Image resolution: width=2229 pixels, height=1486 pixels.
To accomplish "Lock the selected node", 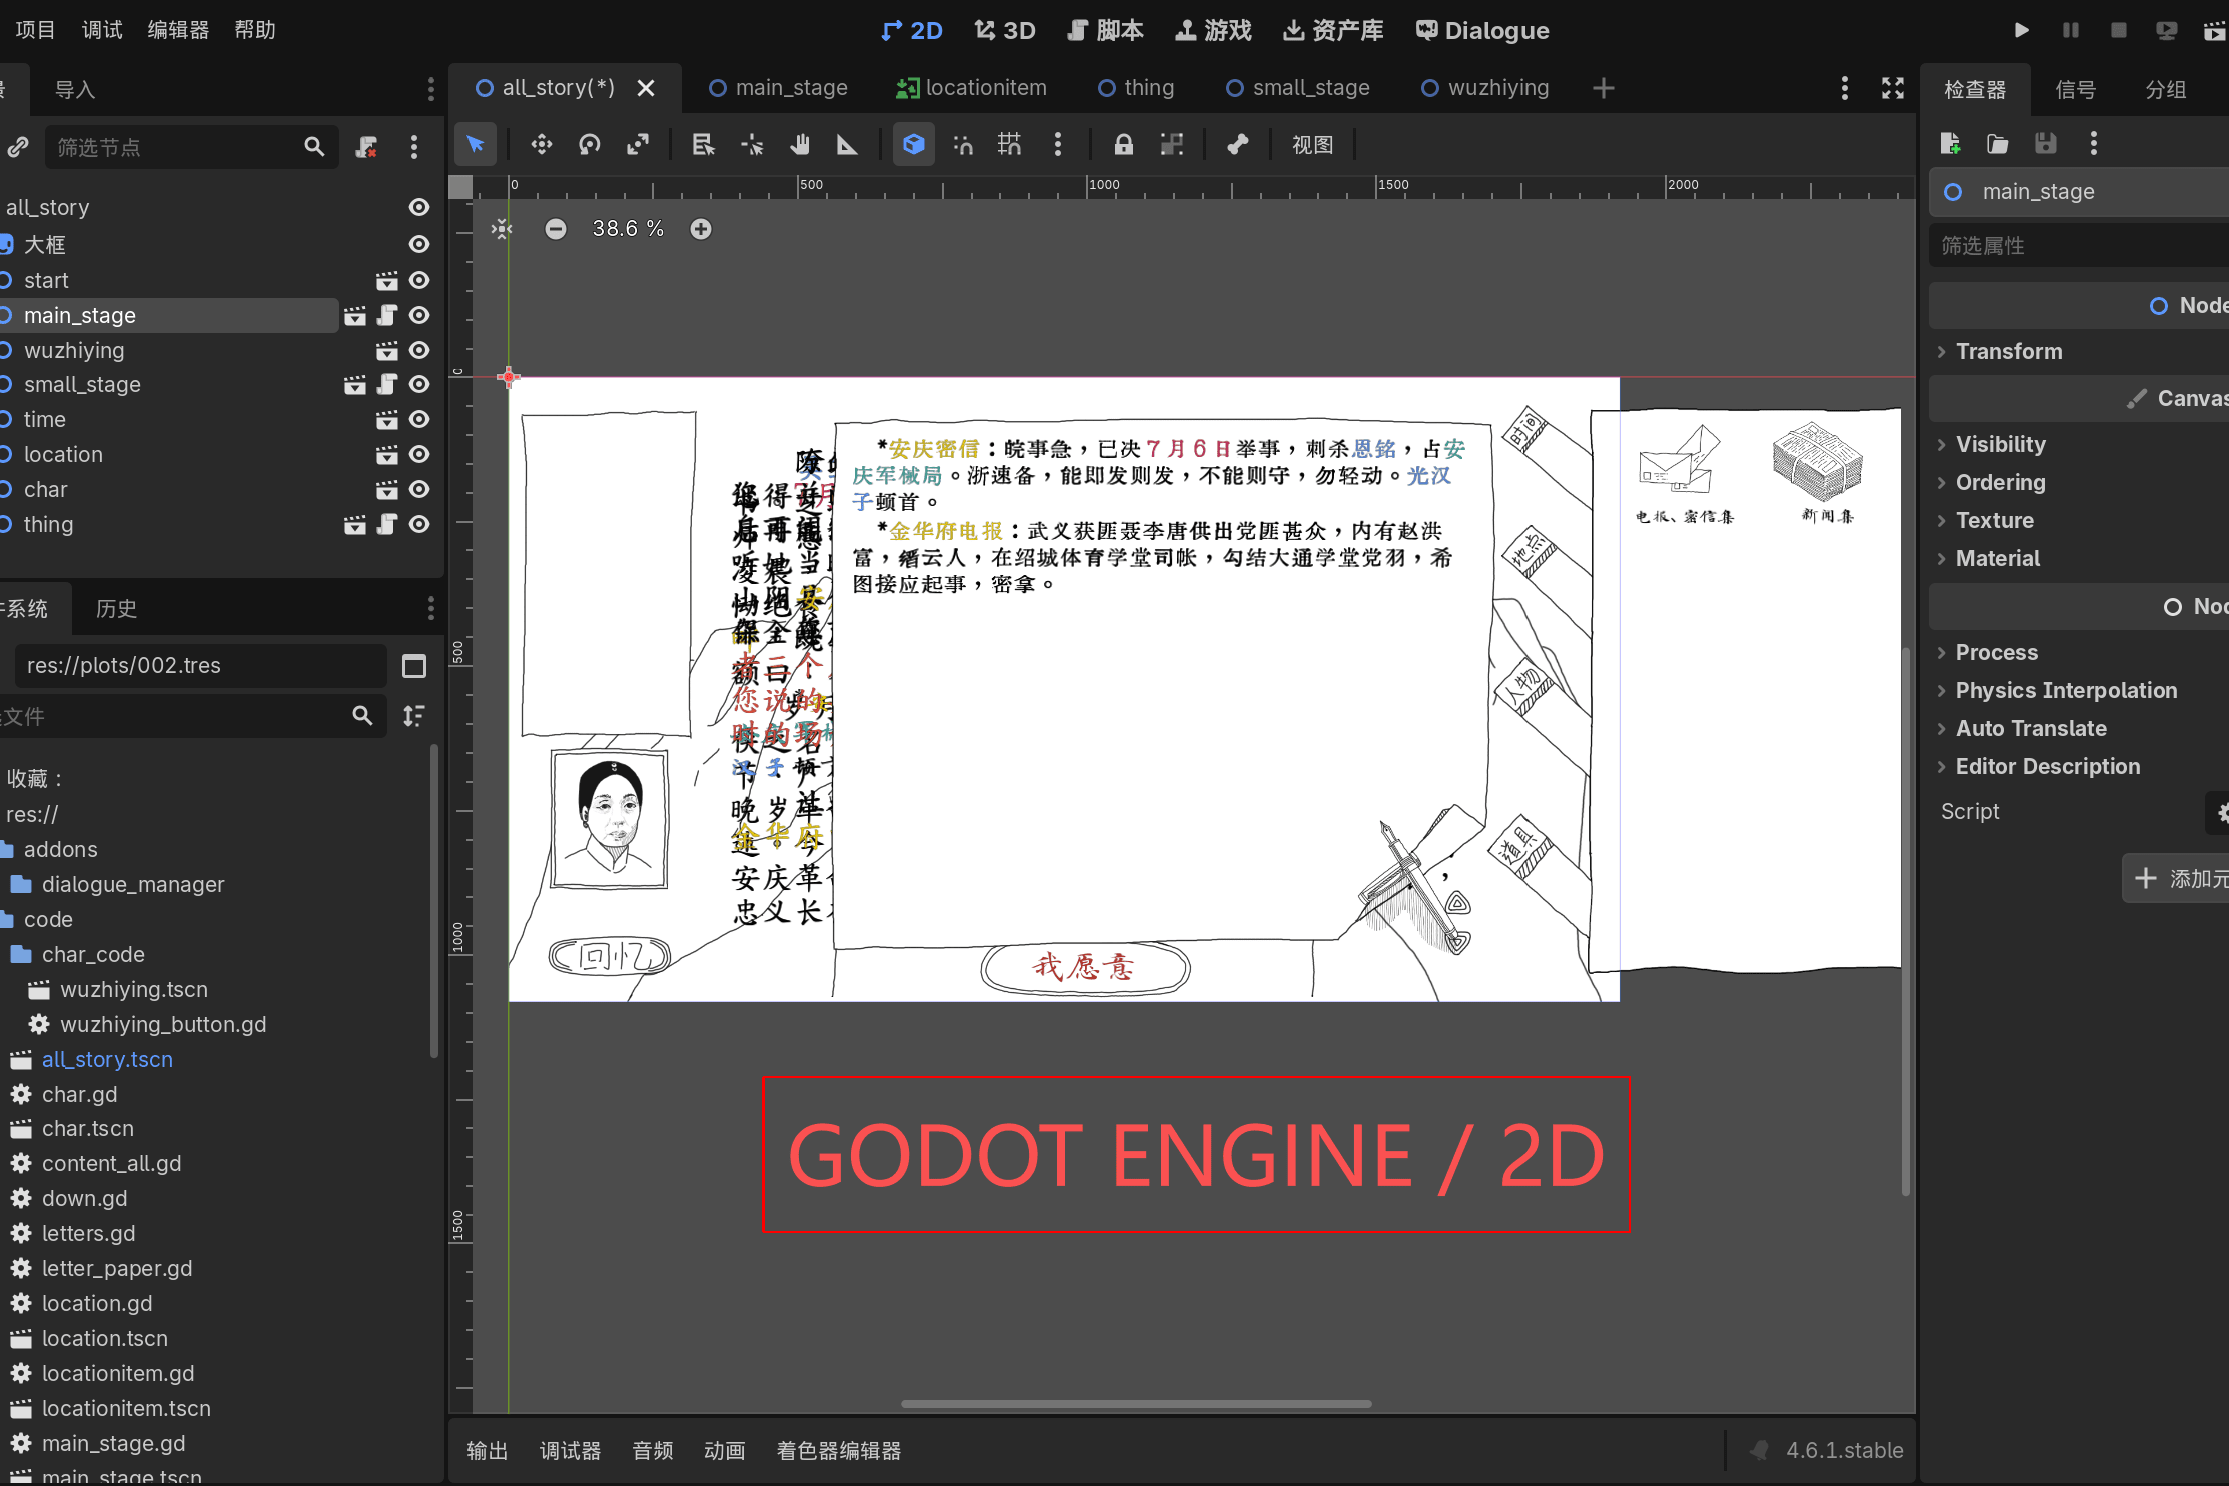I will click(x=1124, y=145).
